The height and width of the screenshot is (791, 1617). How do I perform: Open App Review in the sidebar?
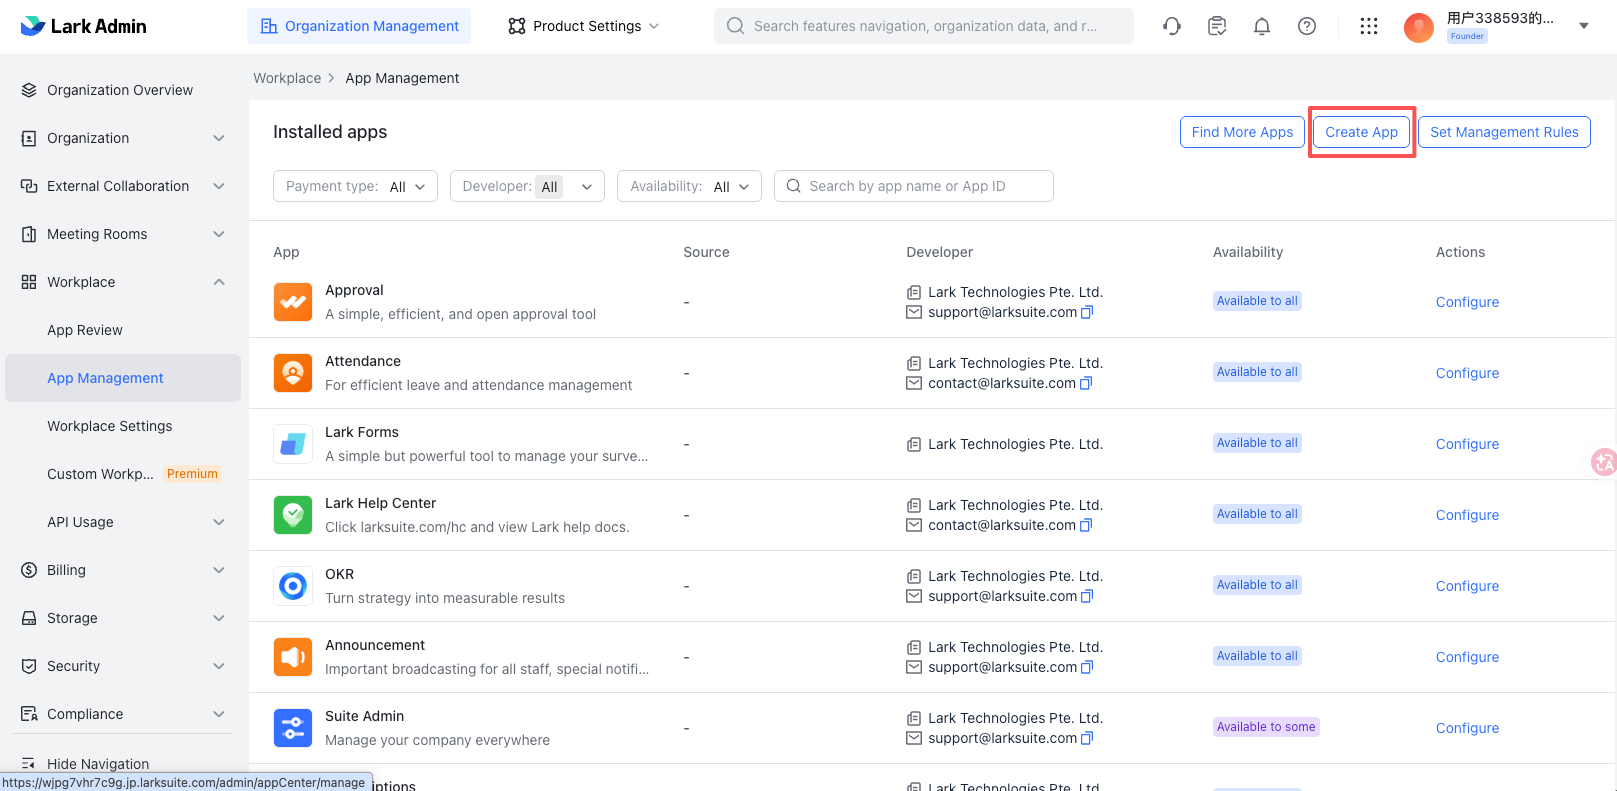click(85, 330)
